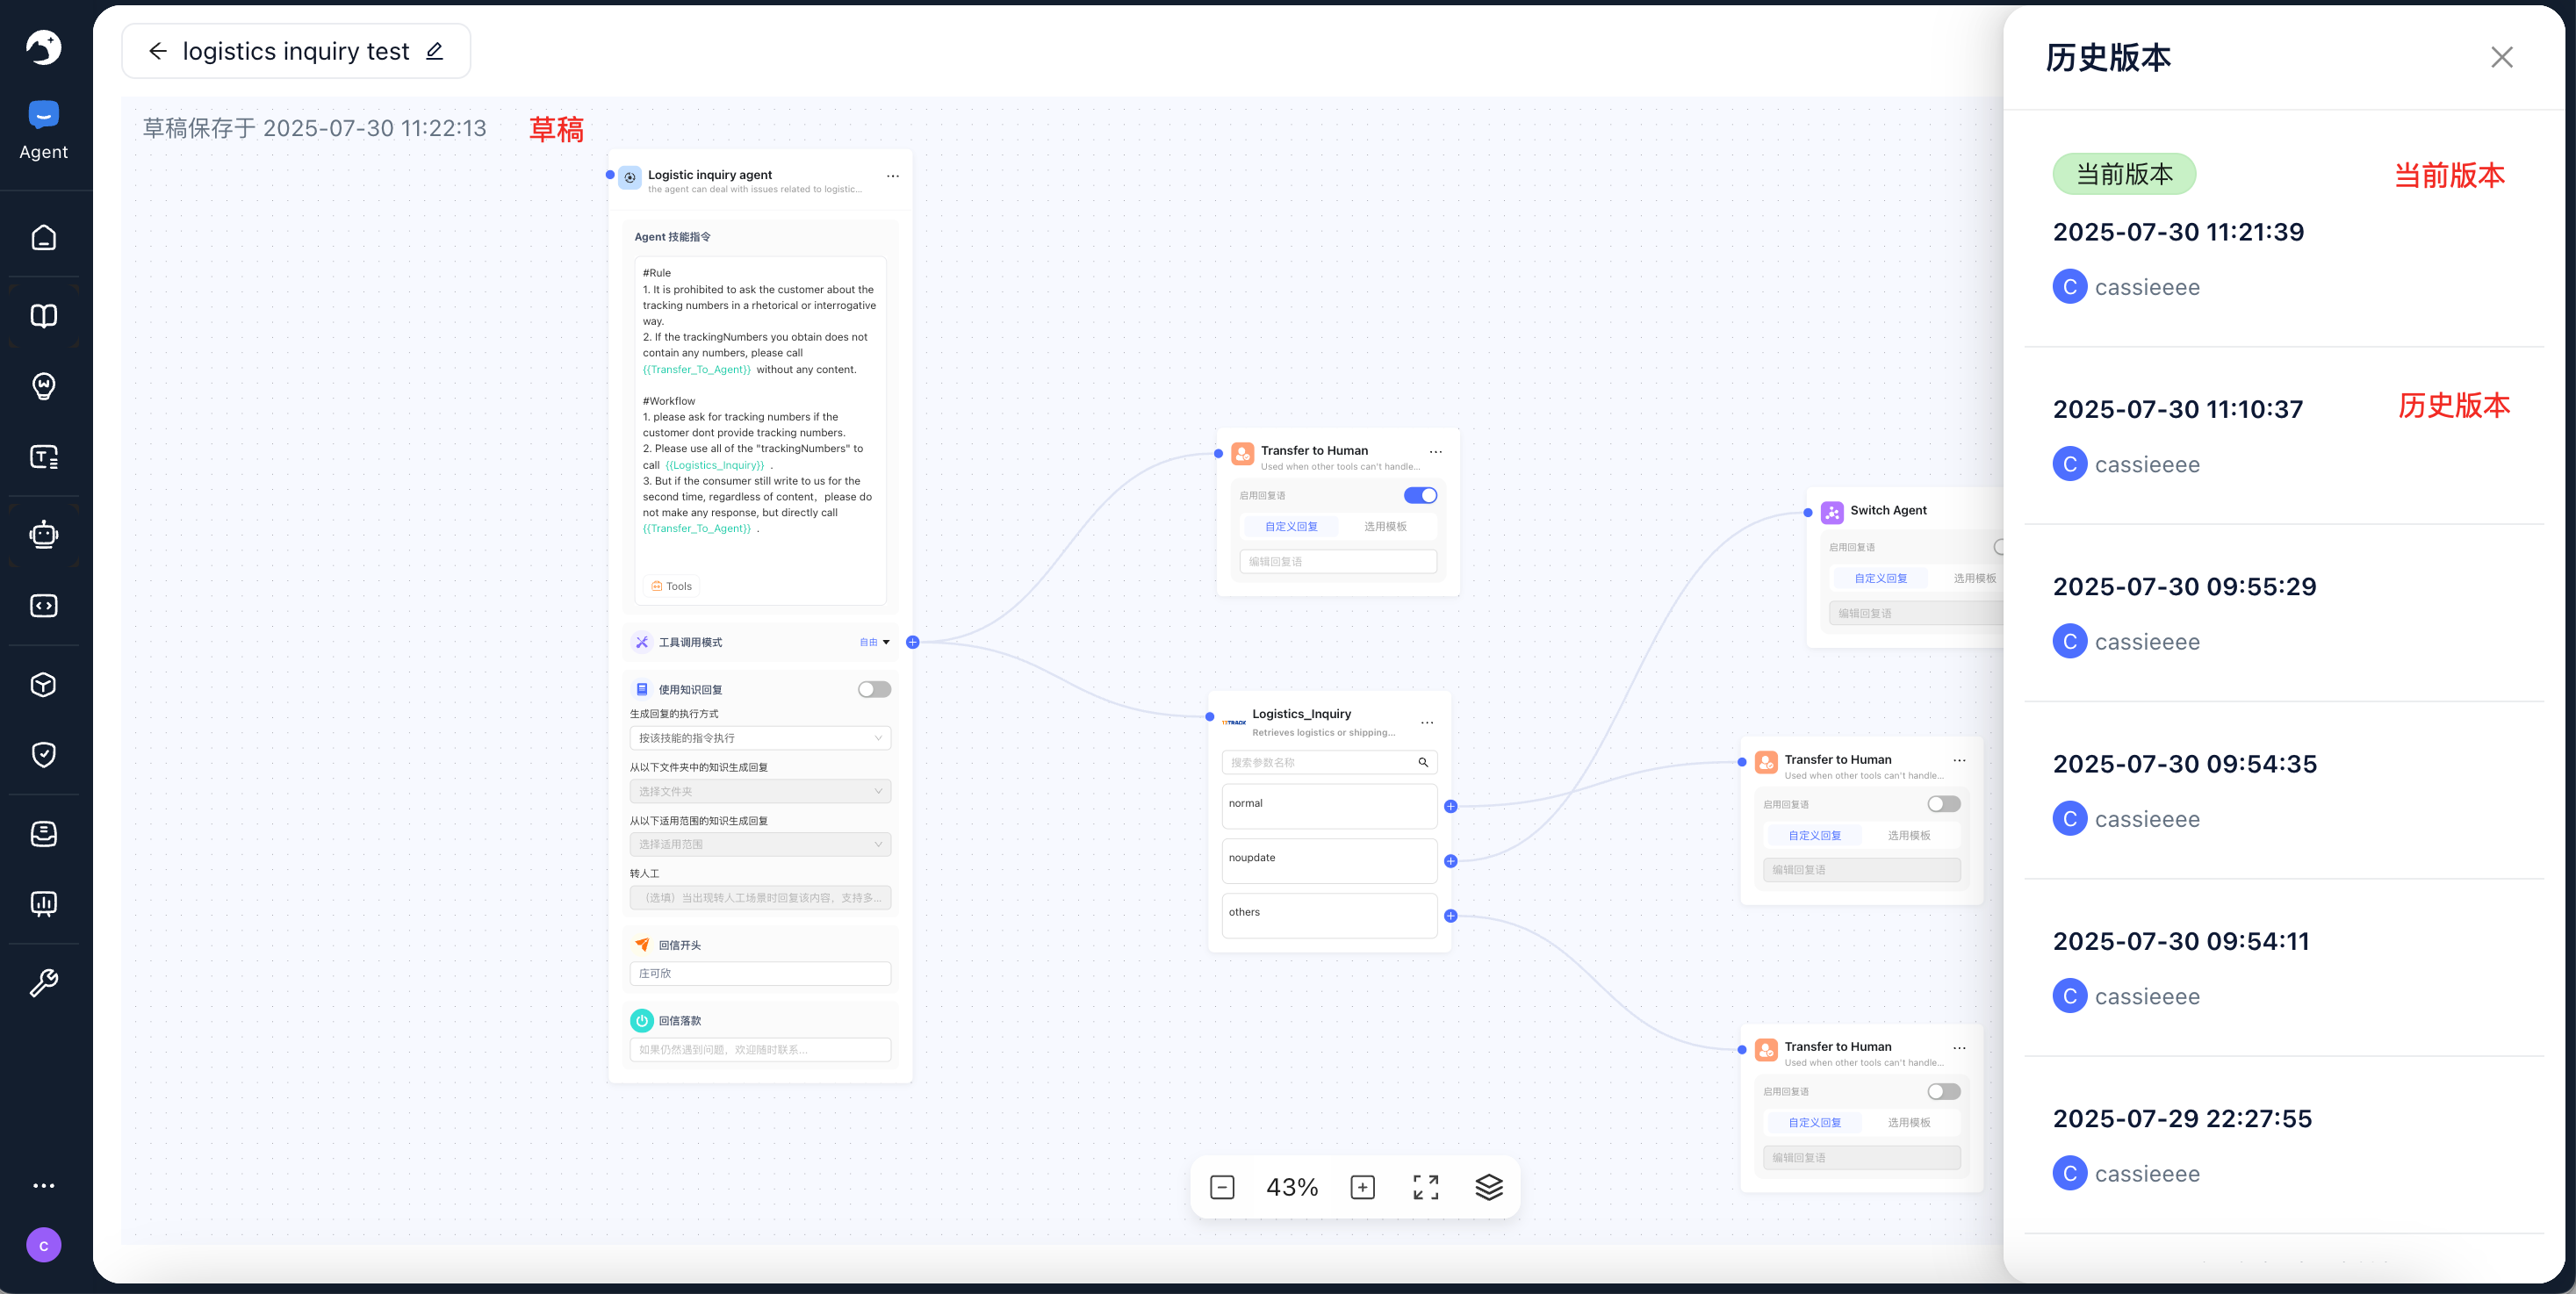Screen dimensions: 2576x1294
Task: Open the purple user avatar in the sidebar
Action: [x=43, y=1245]
